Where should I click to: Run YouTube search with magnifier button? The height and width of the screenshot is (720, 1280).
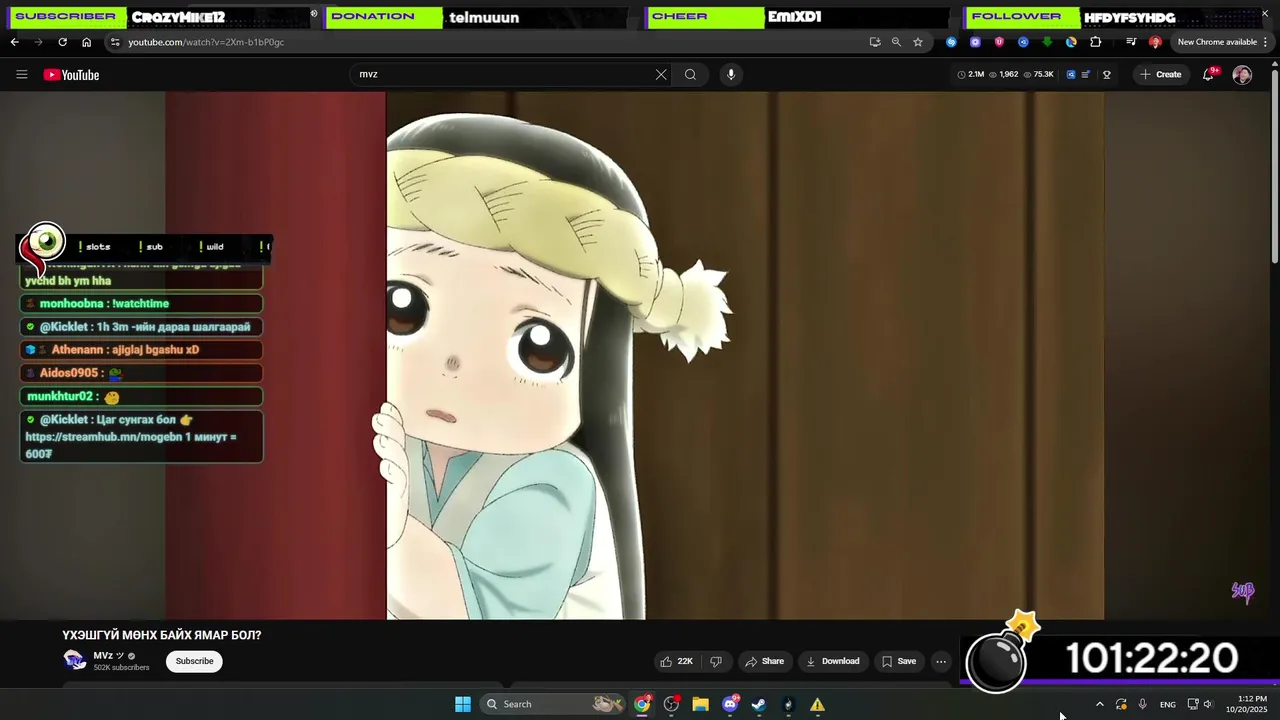click(x=690, y=74)
